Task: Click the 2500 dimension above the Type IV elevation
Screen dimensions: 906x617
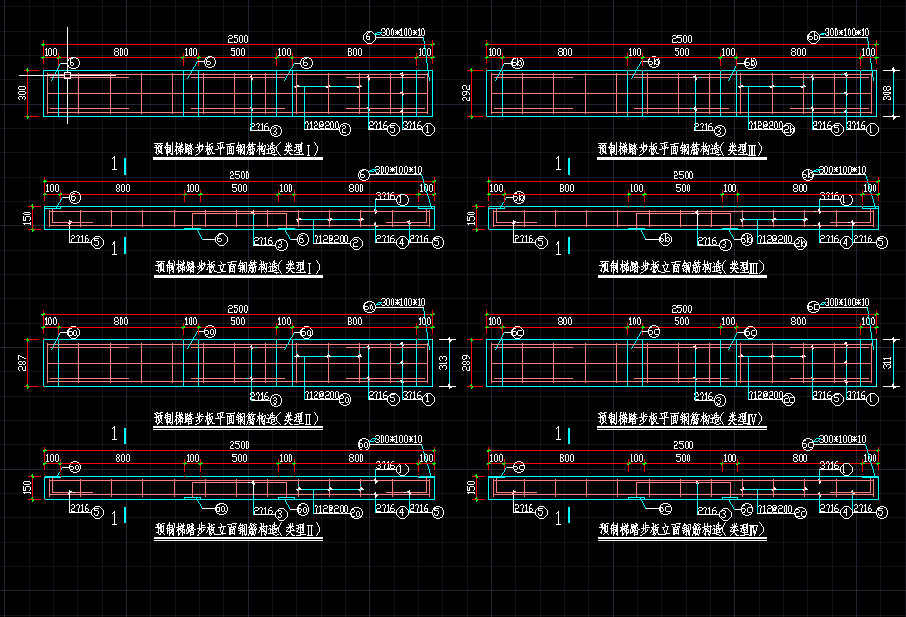Action: pos(683,445)
